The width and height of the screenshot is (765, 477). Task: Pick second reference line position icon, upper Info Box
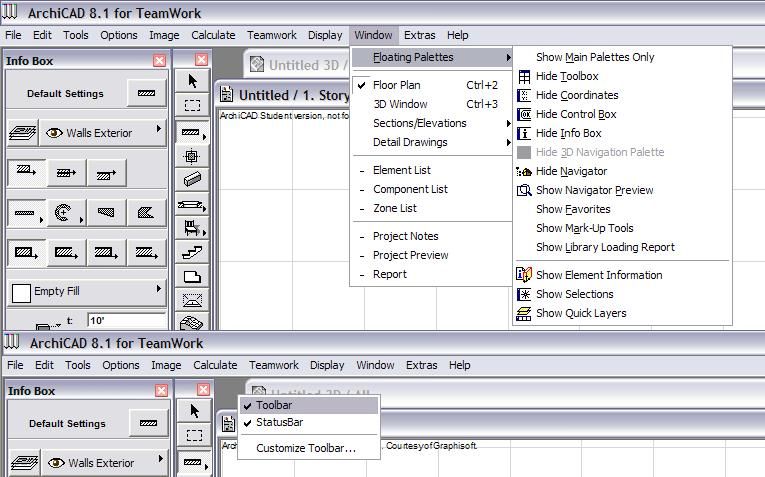[66, 253]
